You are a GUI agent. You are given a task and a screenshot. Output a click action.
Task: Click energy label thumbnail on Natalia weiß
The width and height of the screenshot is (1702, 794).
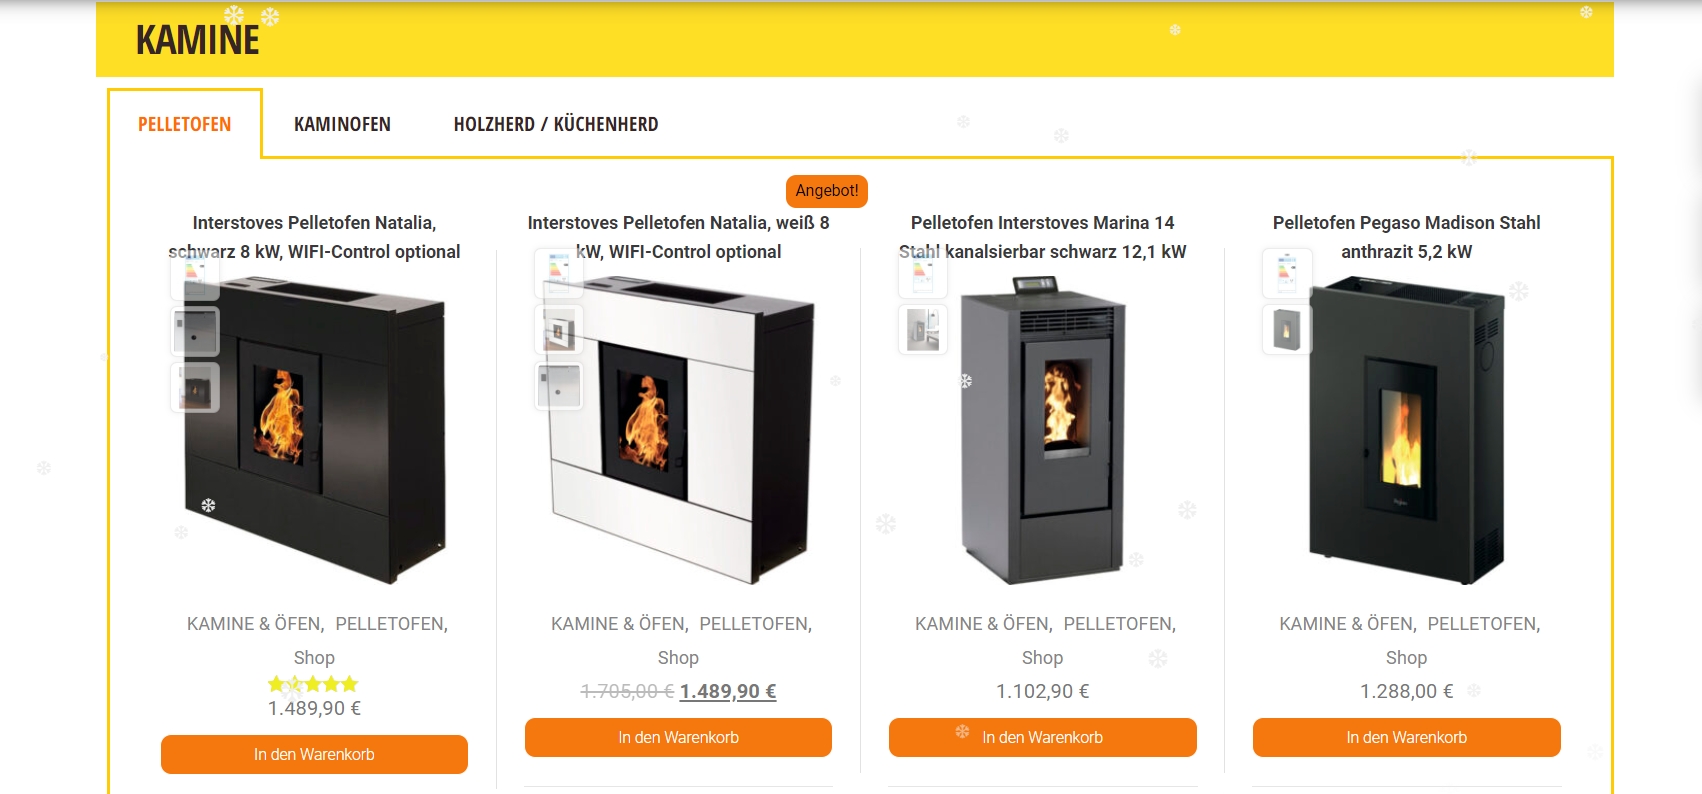(x=559, y=274)
